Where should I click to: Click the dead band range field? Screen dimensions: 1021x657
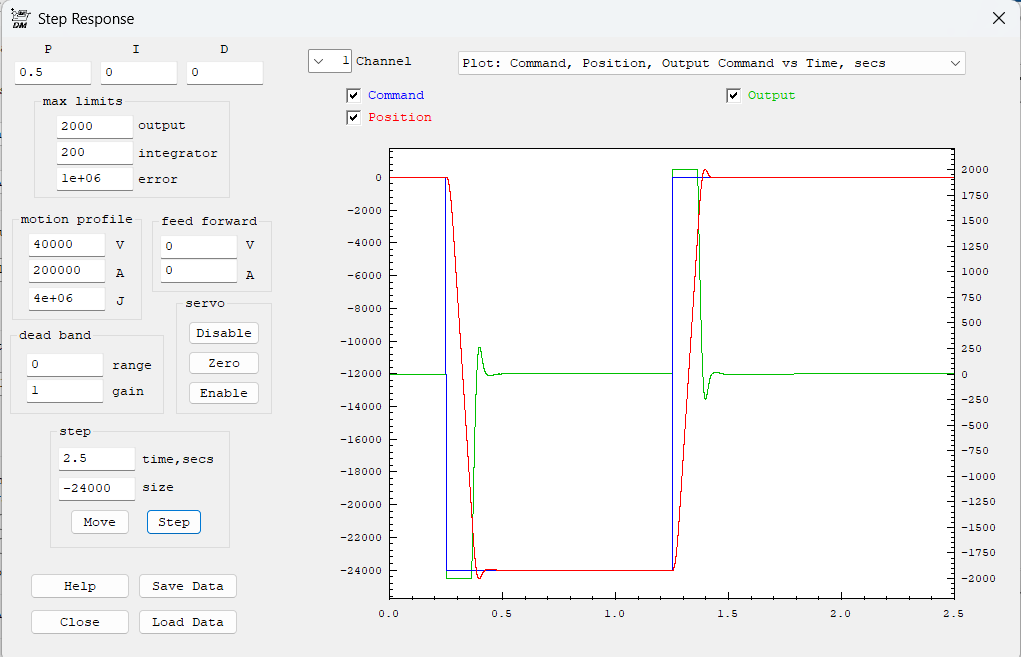coord(65,365)
